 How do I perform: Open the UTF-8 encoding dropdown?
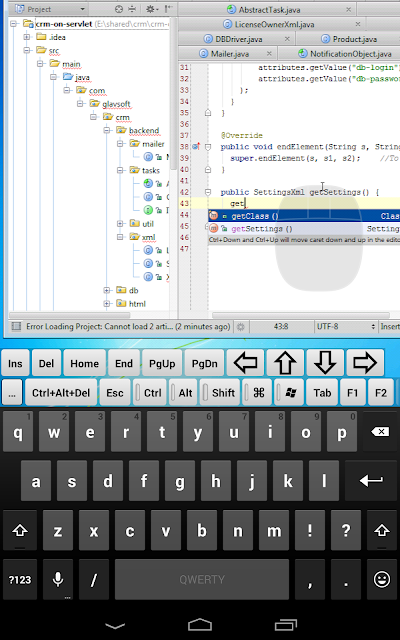pyautogui.click(x=346, y=327)
